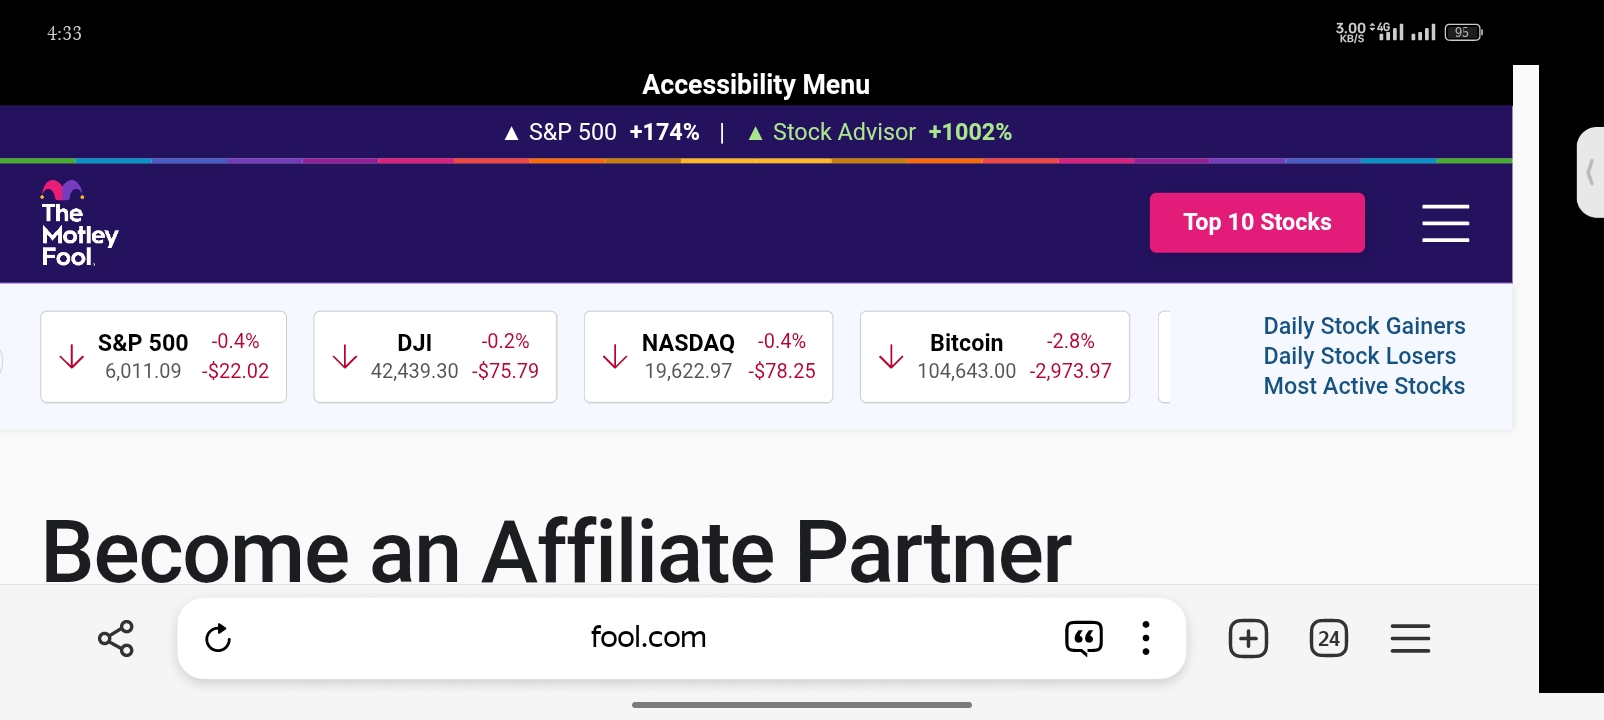Show the 24 open tabs
Viewport: 1604px width, 720px height.
tap(1329, 638)
